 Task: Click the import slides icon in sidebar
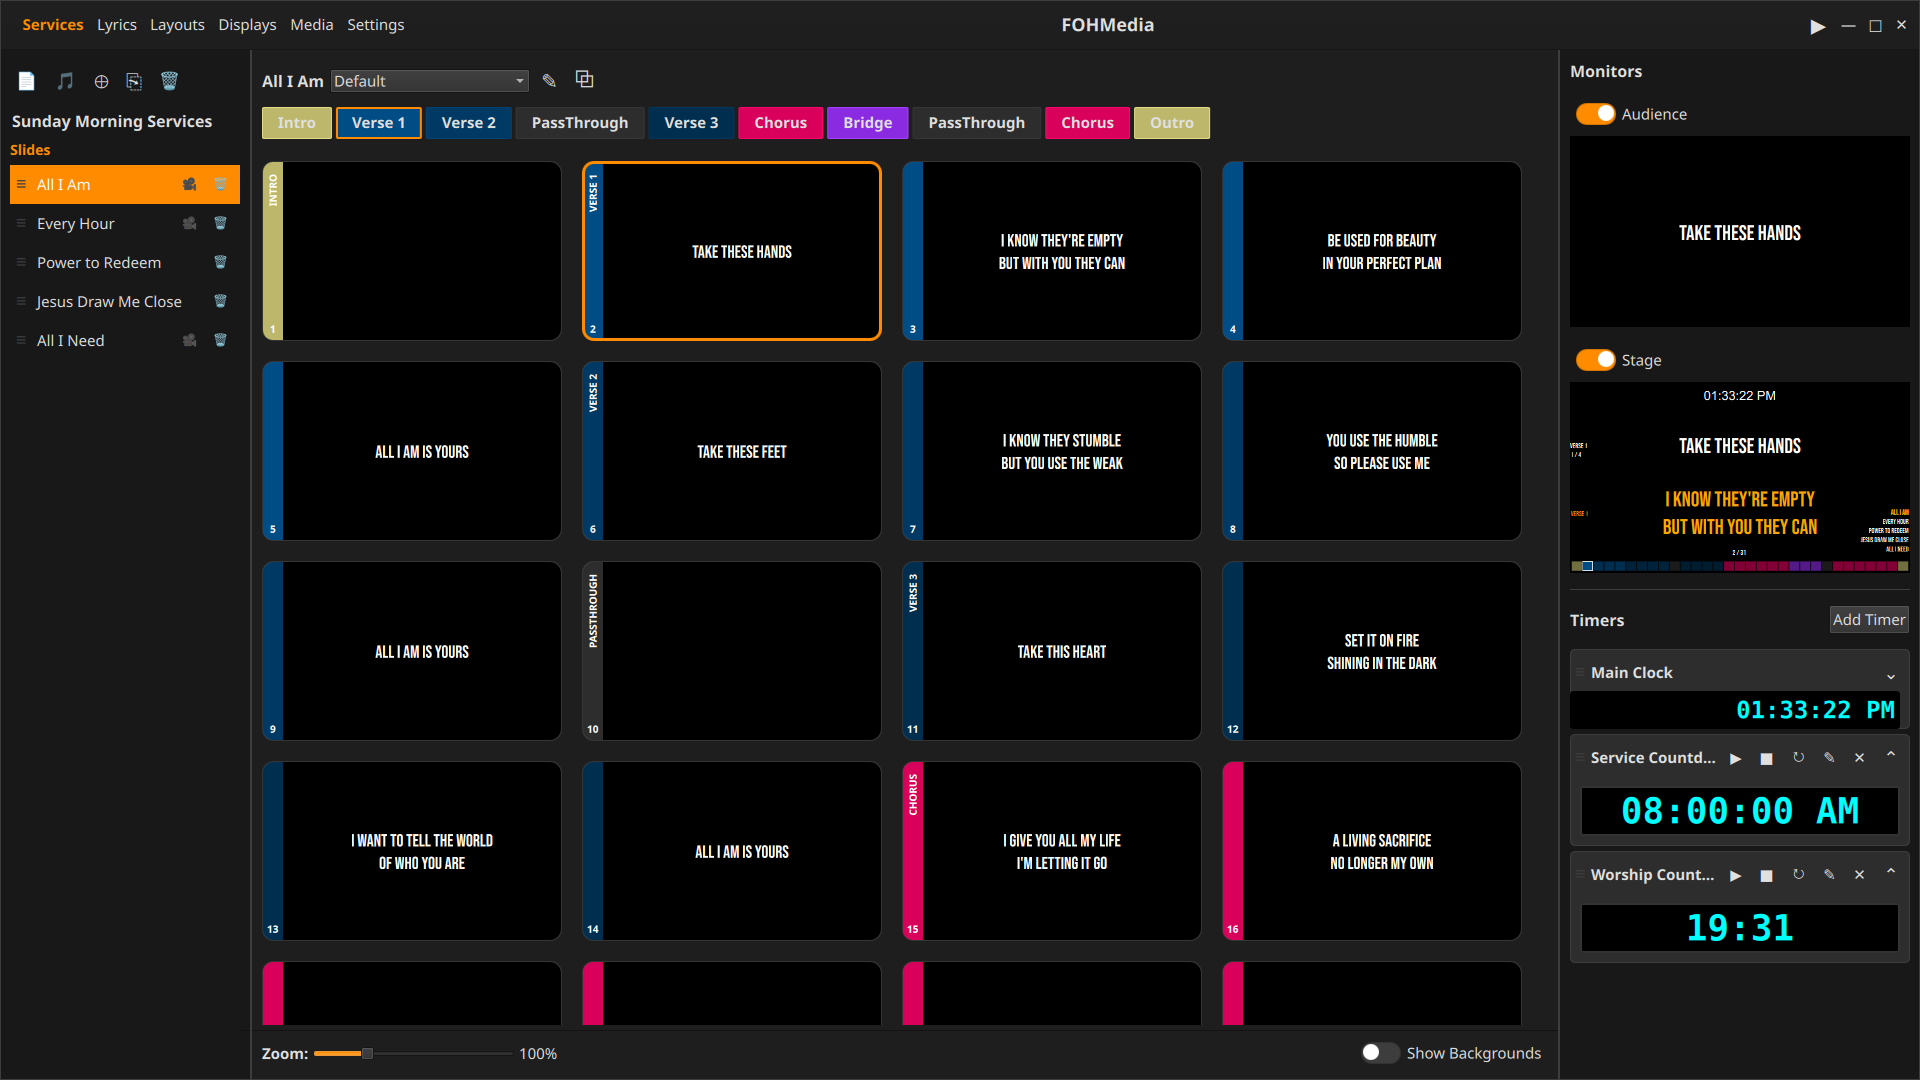click(x=134, y=81)
